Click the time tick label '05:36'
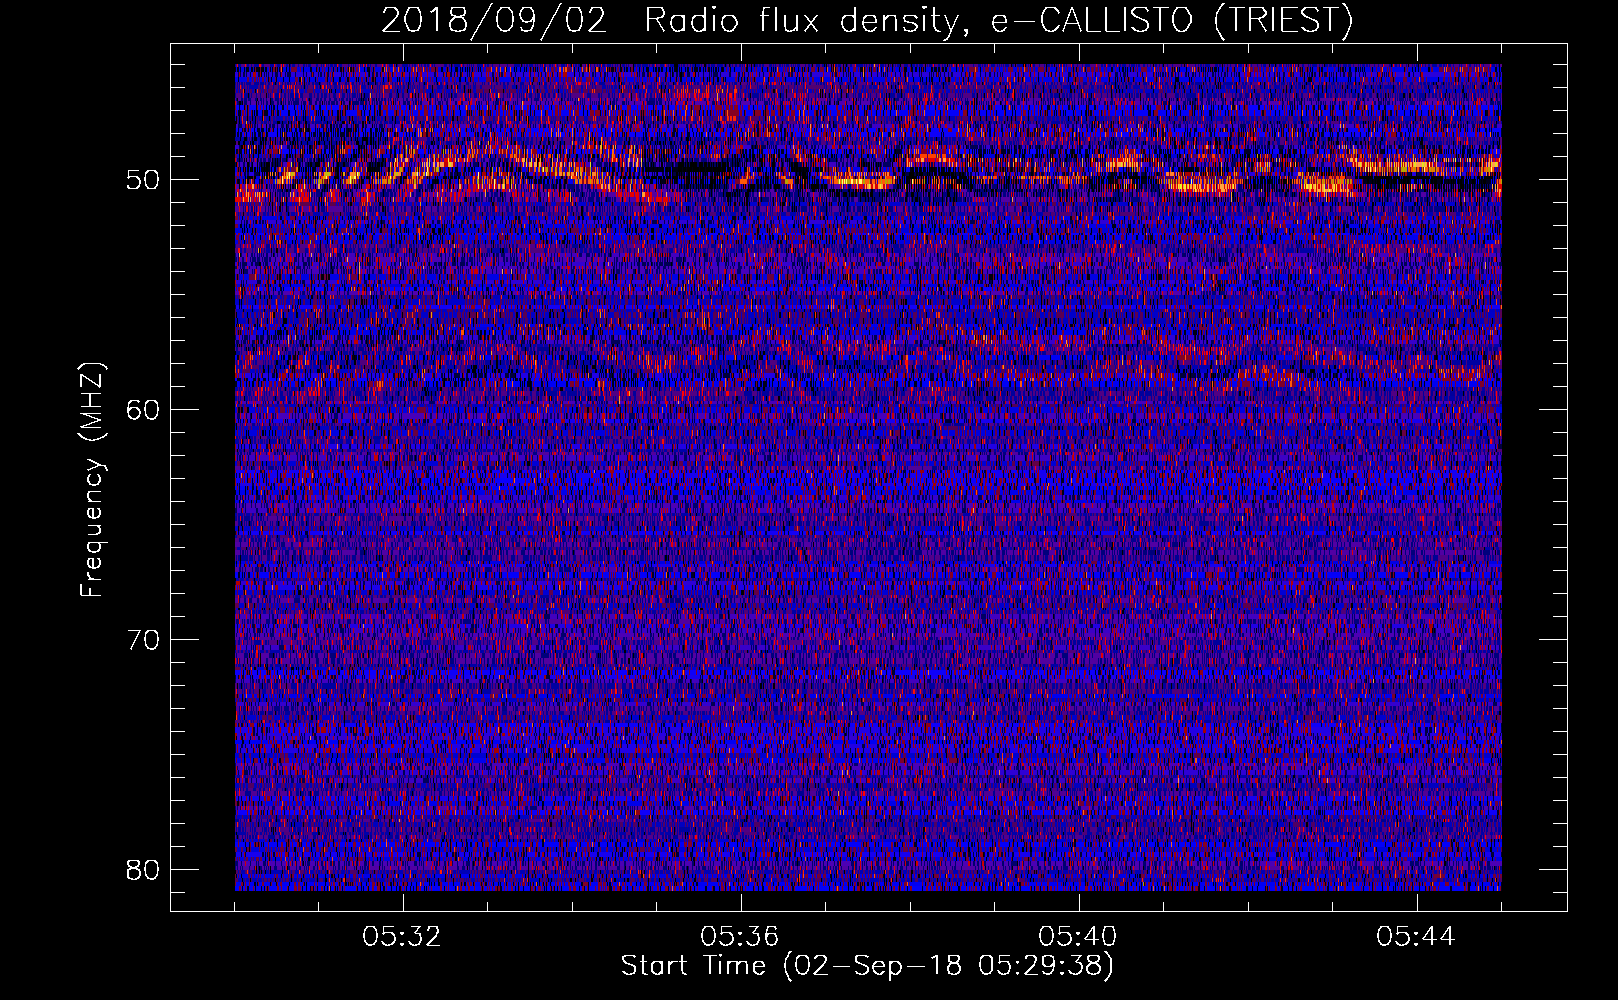This screenshot has height=1000, width=1618. (x=740, y=937)
